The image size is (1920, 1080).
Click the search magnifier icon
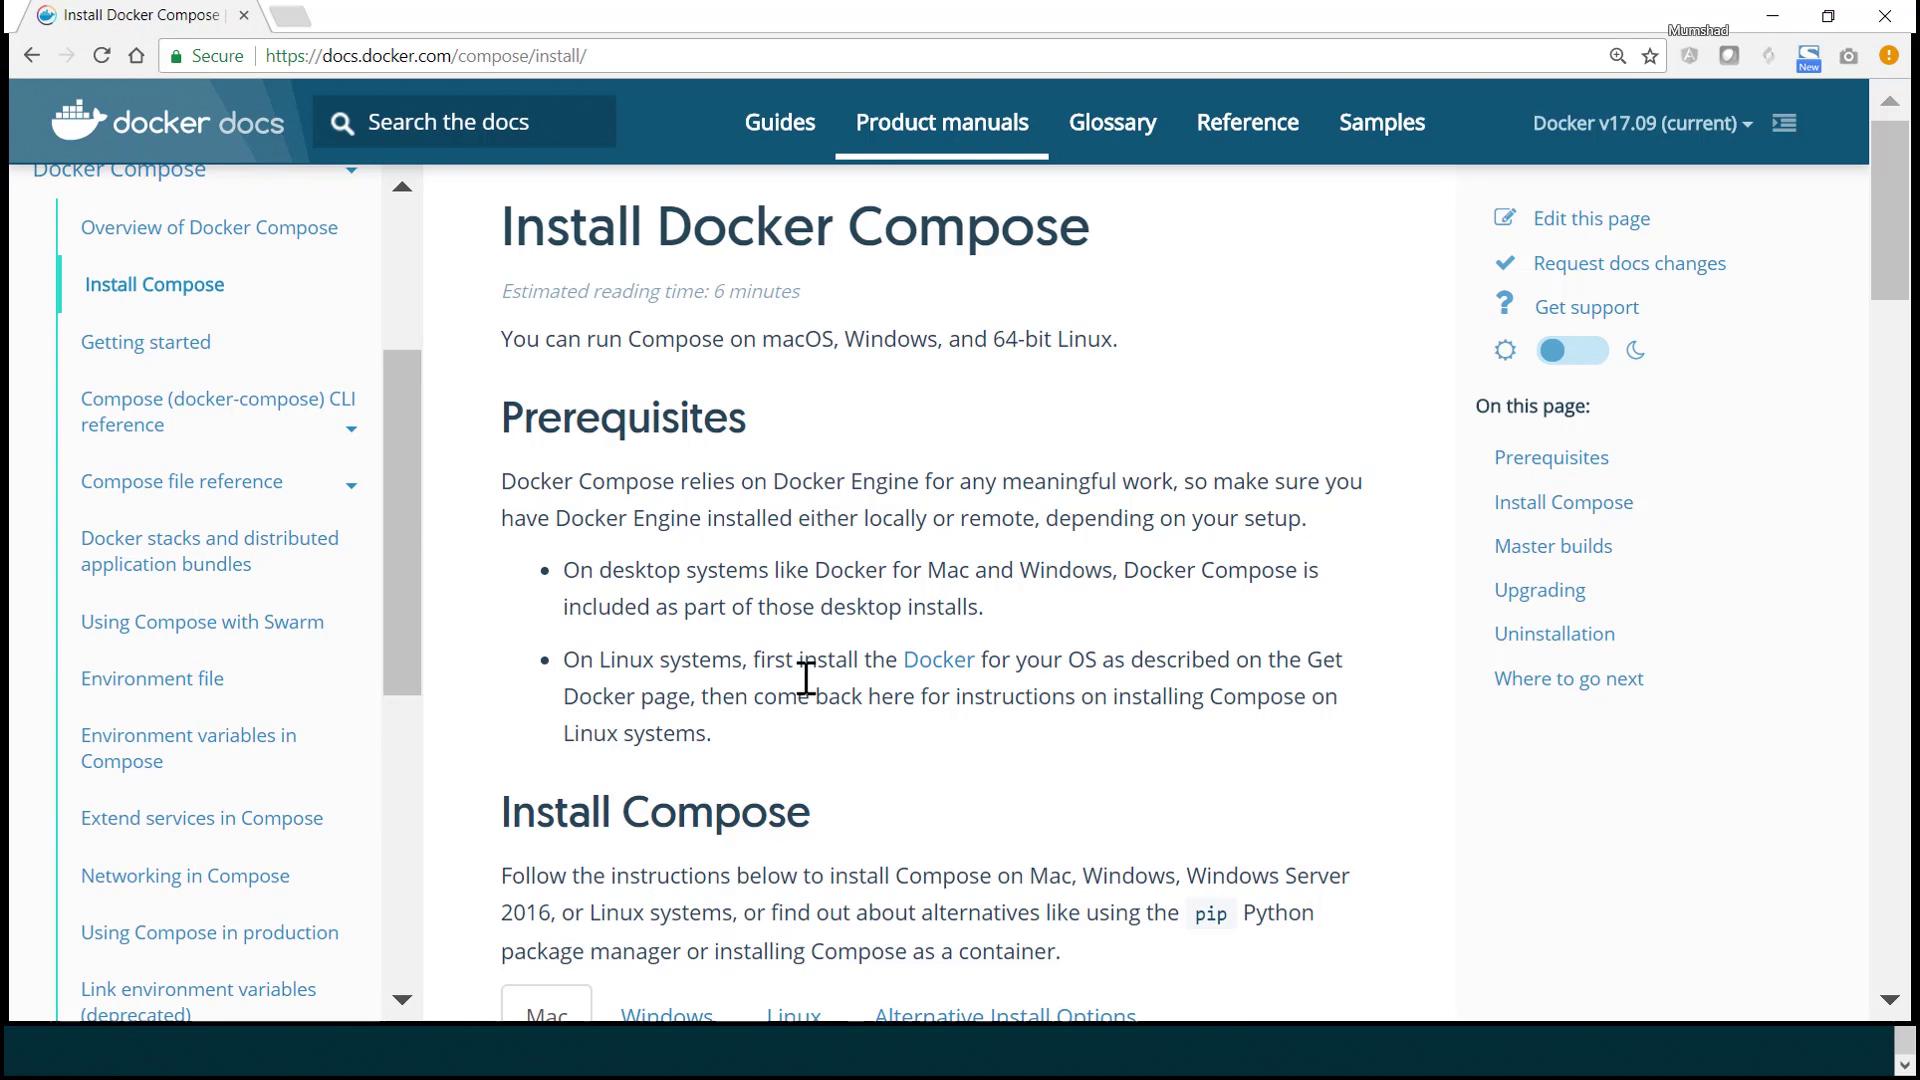pos(342,123)
